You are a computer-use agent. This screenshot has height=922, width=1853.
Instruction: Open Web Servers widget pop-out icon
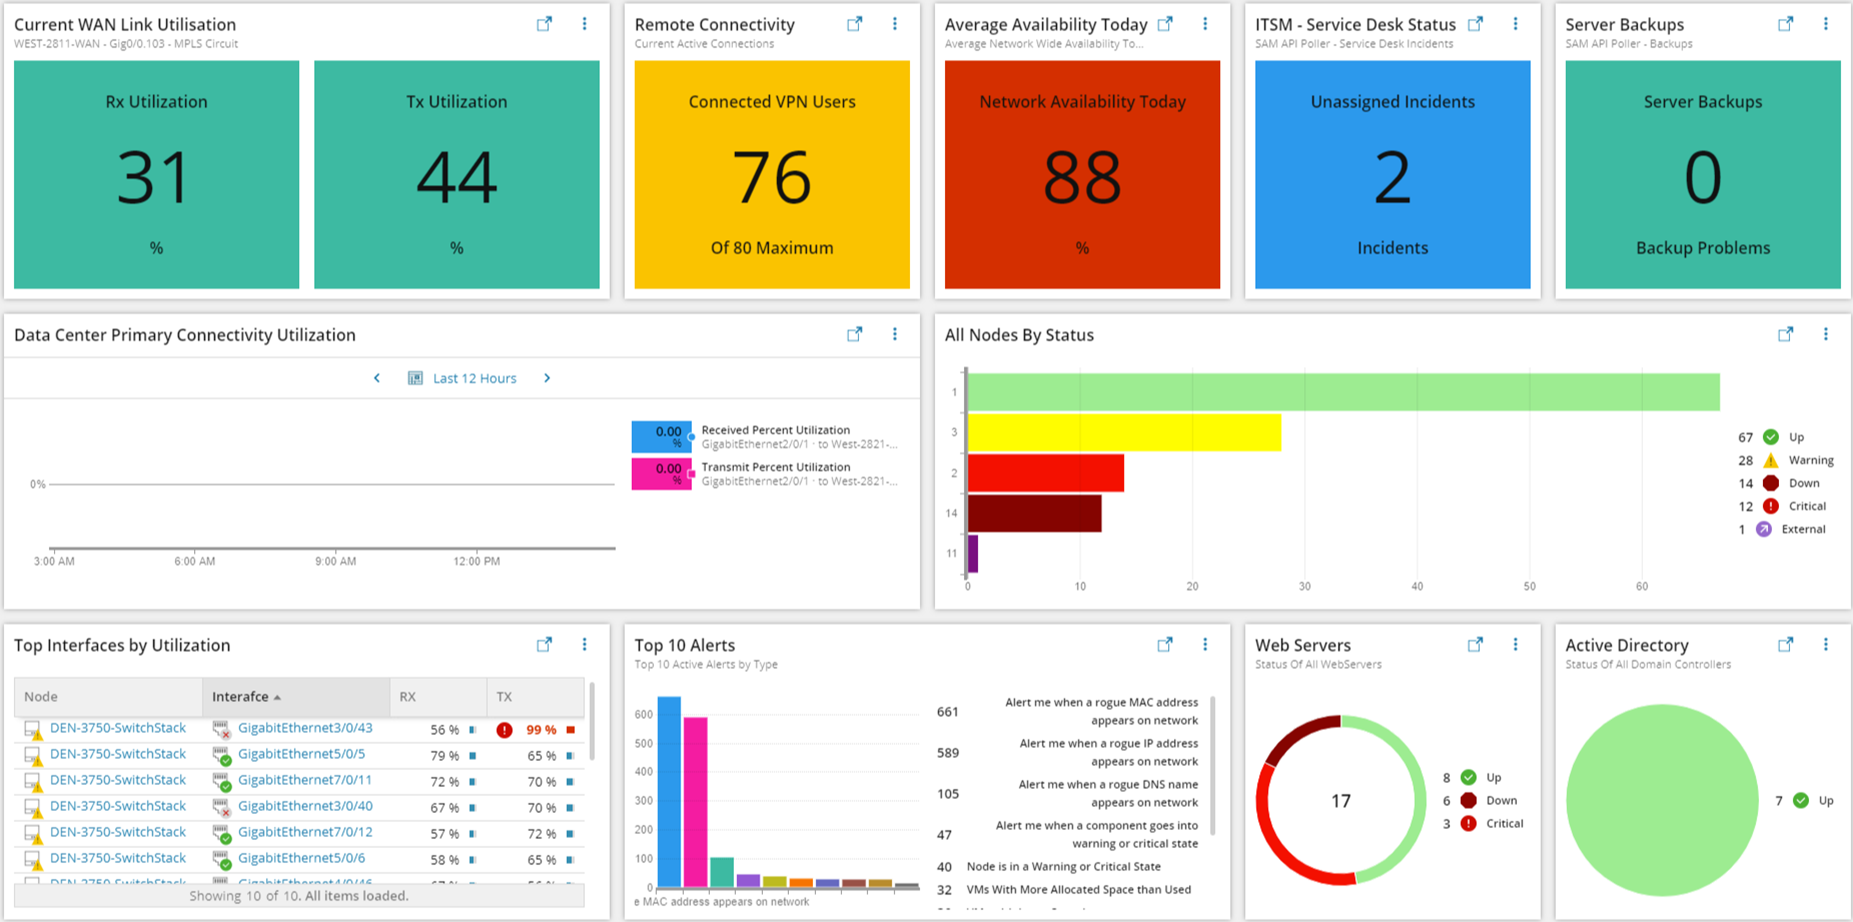(1475, 645)
